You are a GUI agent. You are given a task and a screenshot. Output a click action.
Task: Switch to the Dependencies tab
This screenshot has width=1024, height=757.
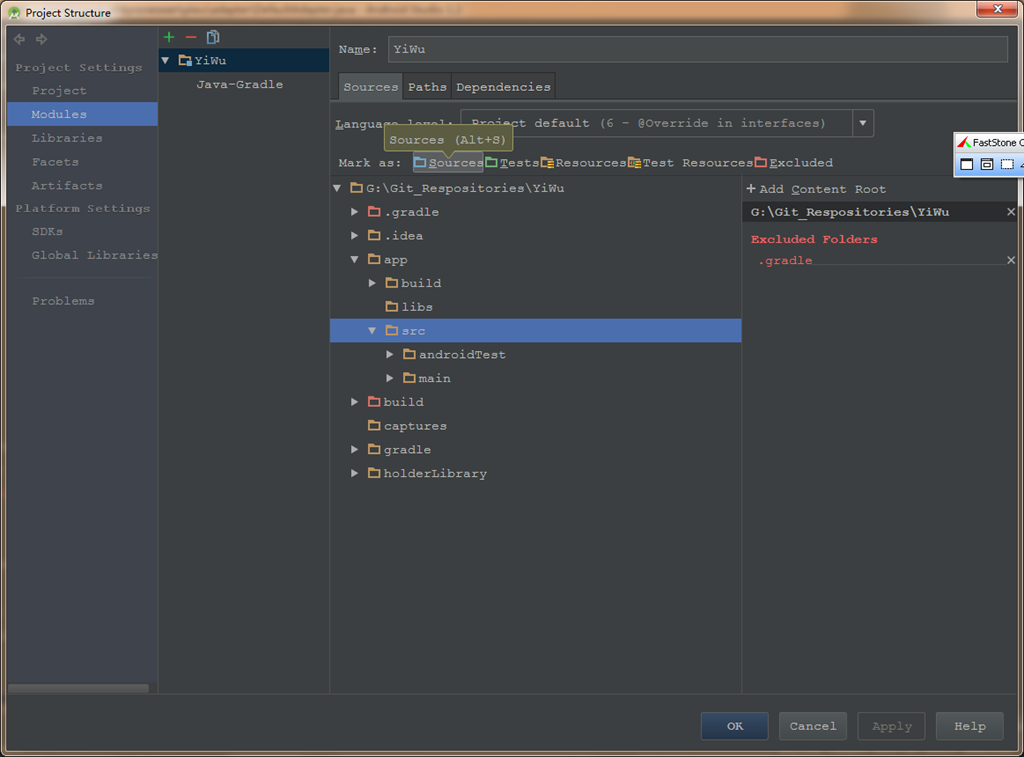[x=503, y=87]
